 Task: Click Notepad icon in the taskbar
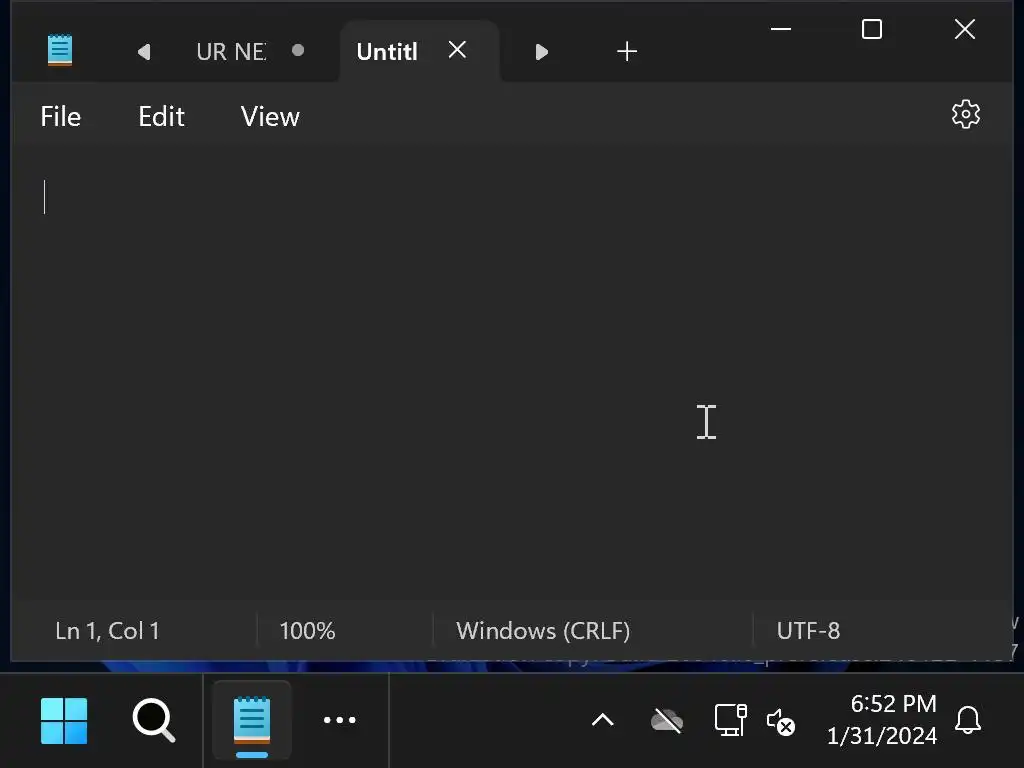pos(252,720)
